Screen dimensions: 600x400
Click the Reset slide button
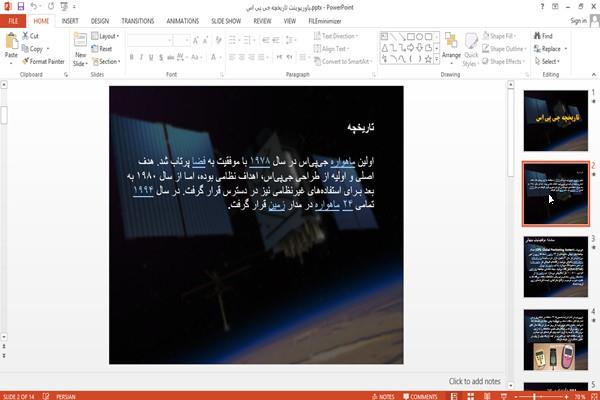[102, 49]
